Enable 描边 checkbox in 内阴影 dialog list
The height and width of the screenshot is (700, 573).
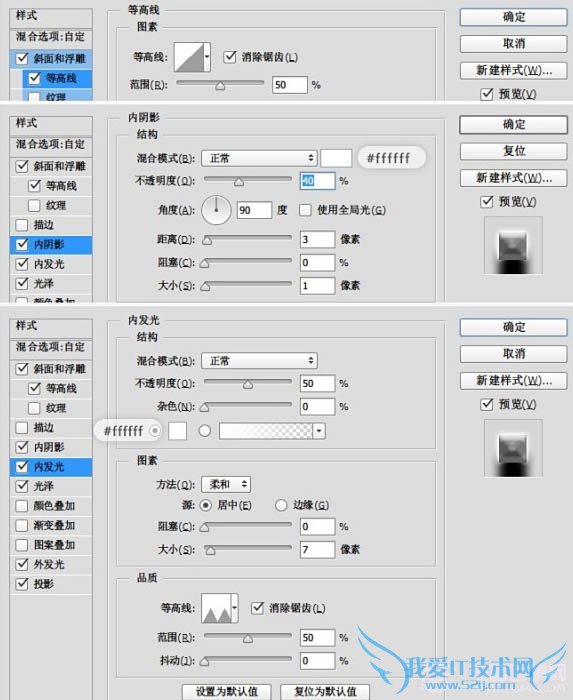pyautogui.click(x=22, y=225)
